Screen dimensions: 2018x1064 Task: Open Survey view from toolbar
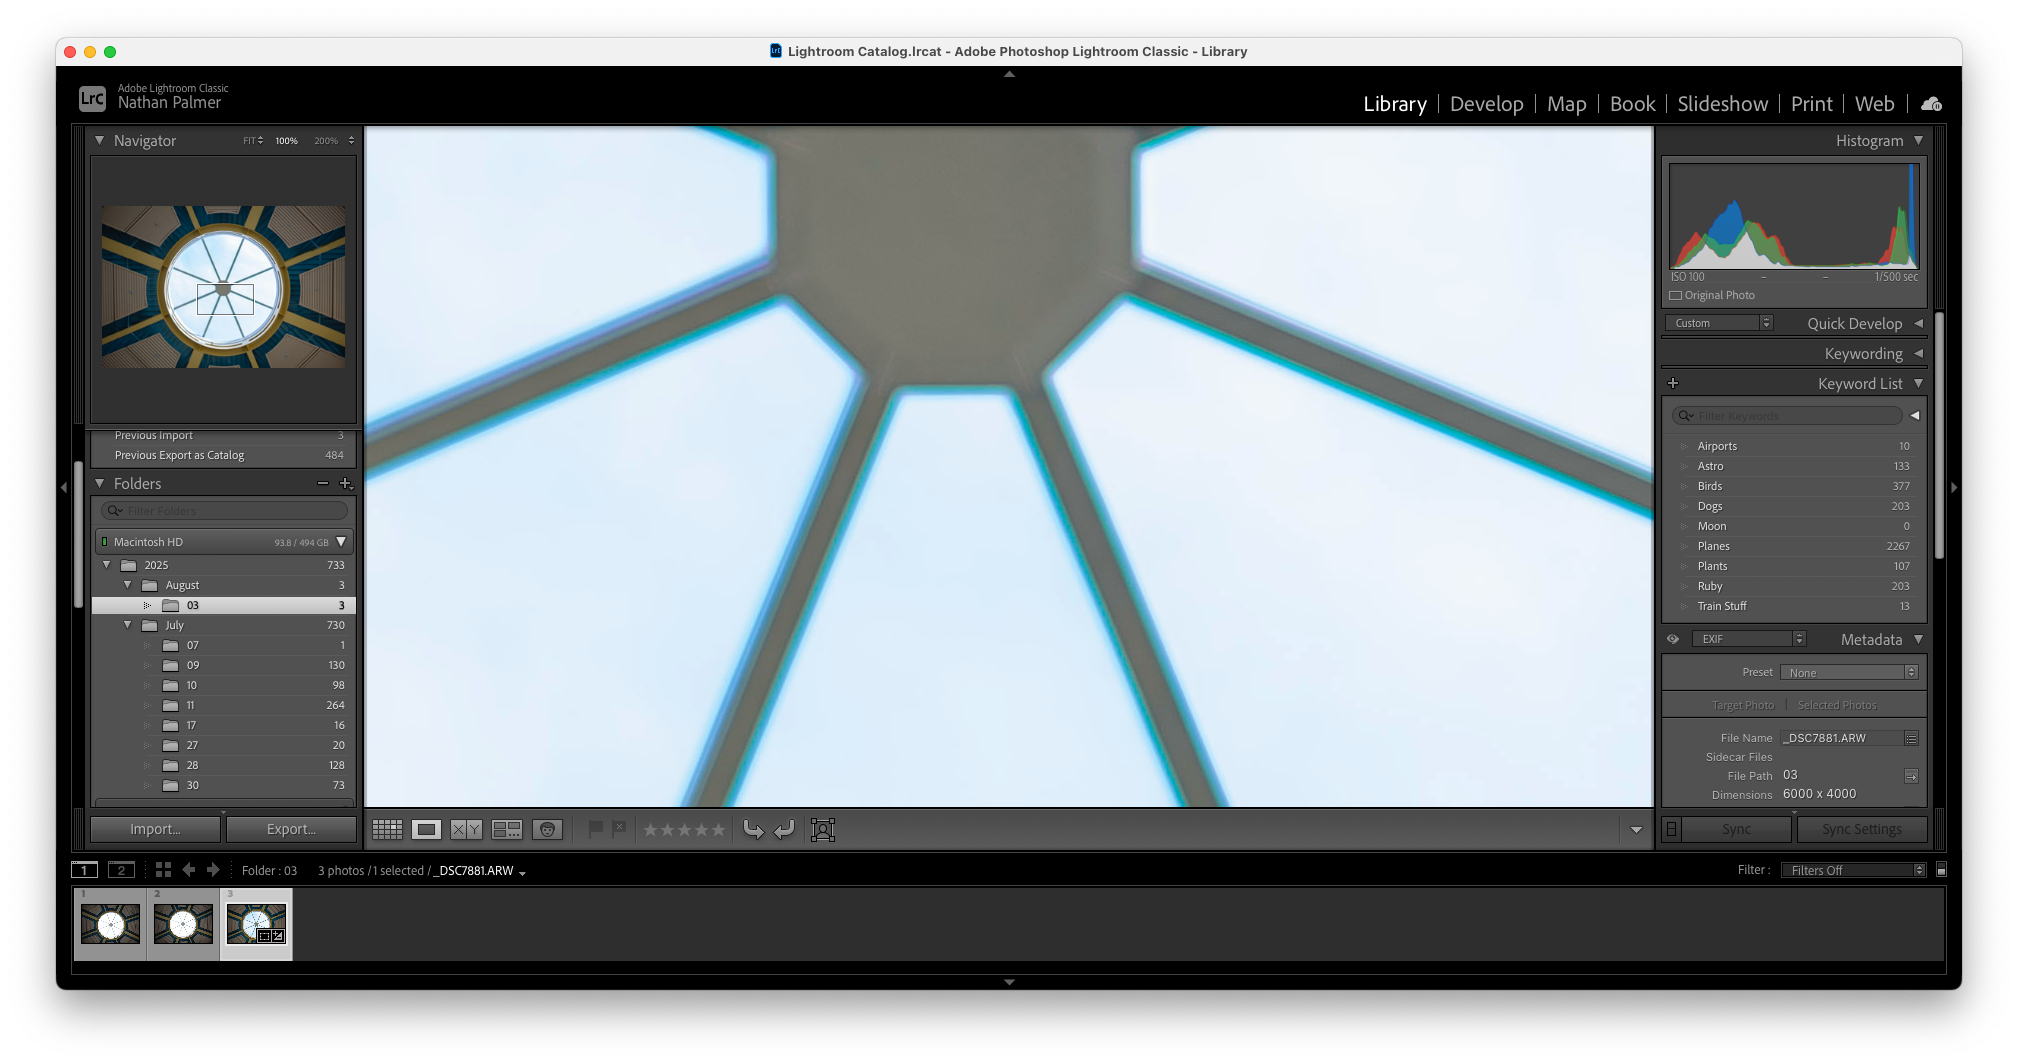pos(507,830)
